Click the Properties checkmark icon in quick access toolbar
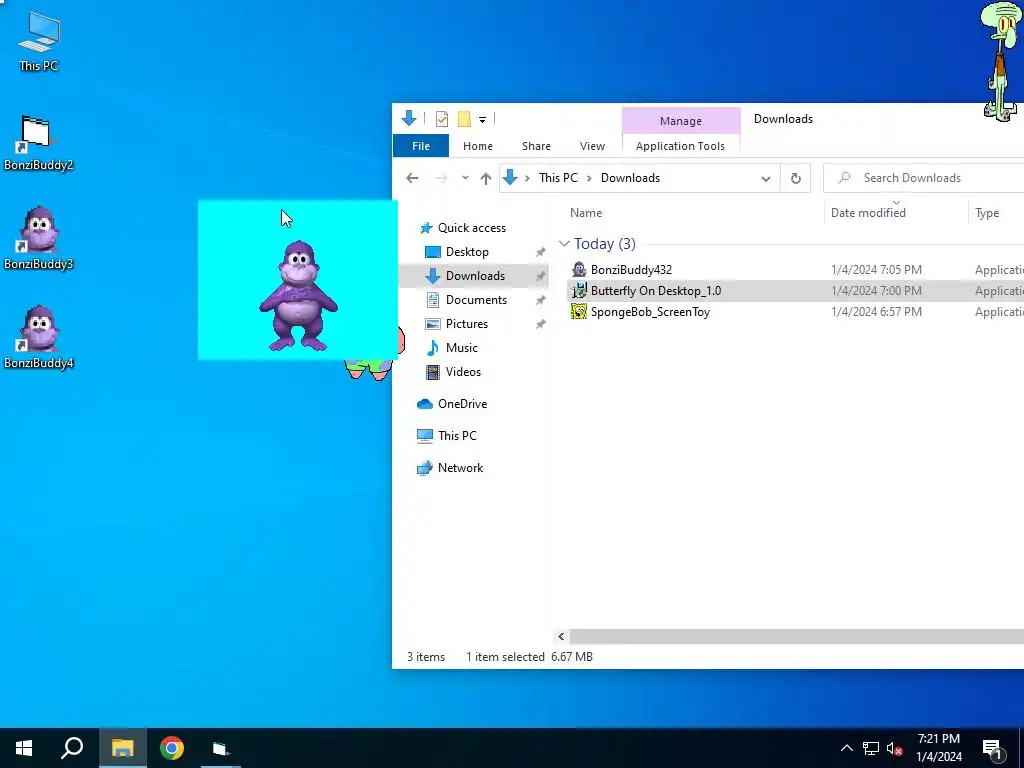This screenshot has height=768, width=1024. point(442,119)
